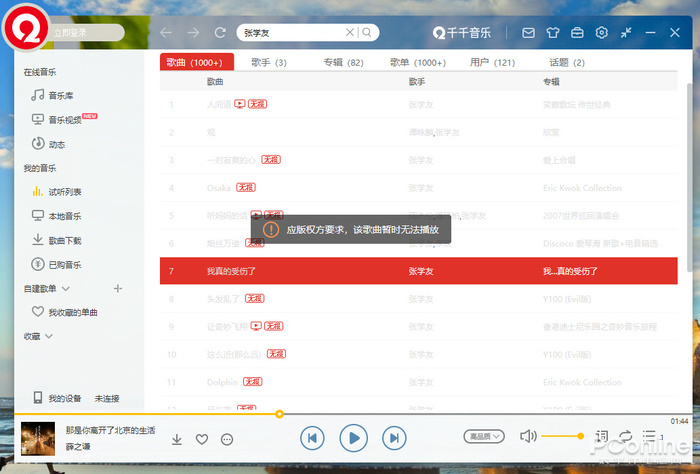Click album 2007世界巡回演唱会
Viewport: 700px width, 474px height.
(x=581, y=216)
